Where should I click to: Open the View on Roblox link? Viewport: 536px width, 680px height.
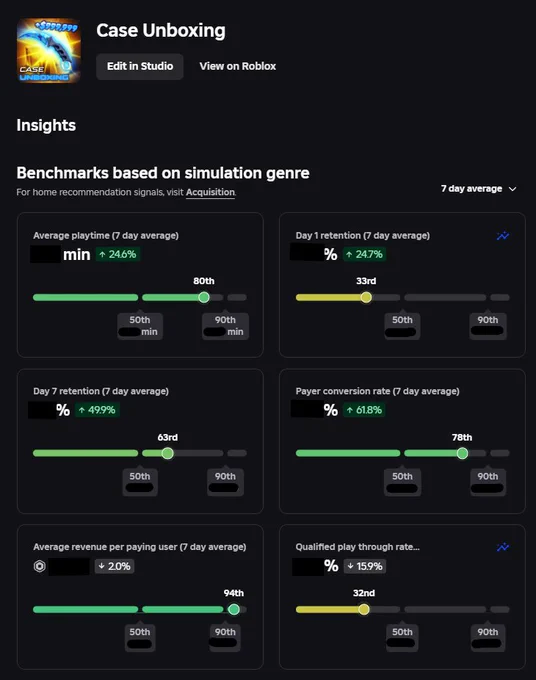238,66
